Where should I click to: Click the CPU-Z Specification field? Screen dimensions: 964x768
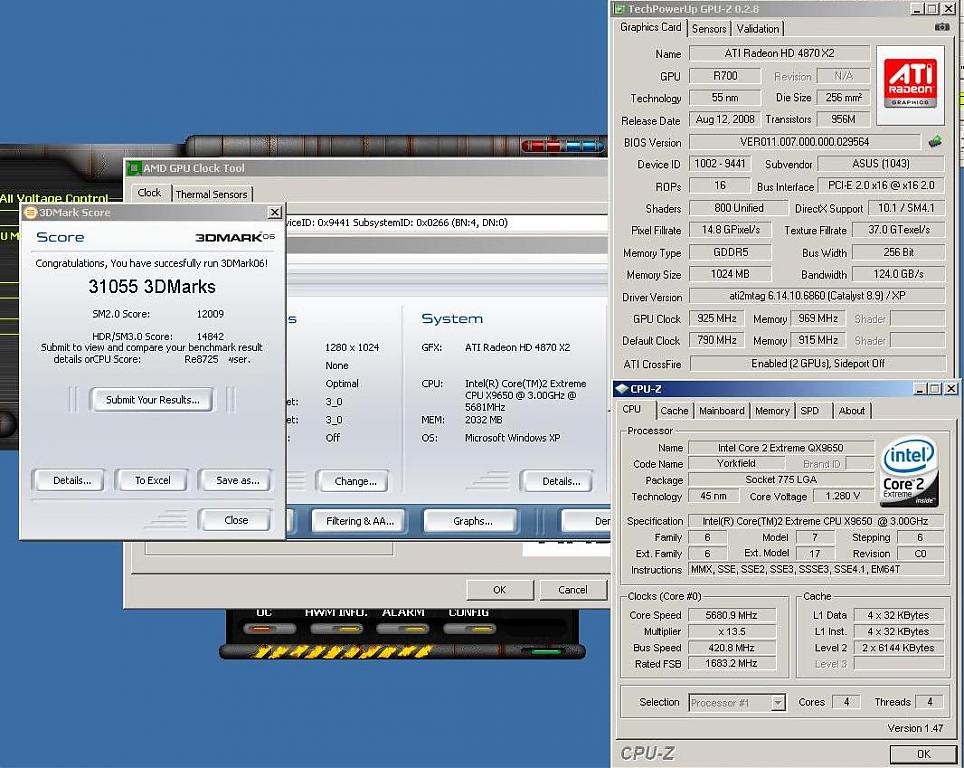point(816,521)
